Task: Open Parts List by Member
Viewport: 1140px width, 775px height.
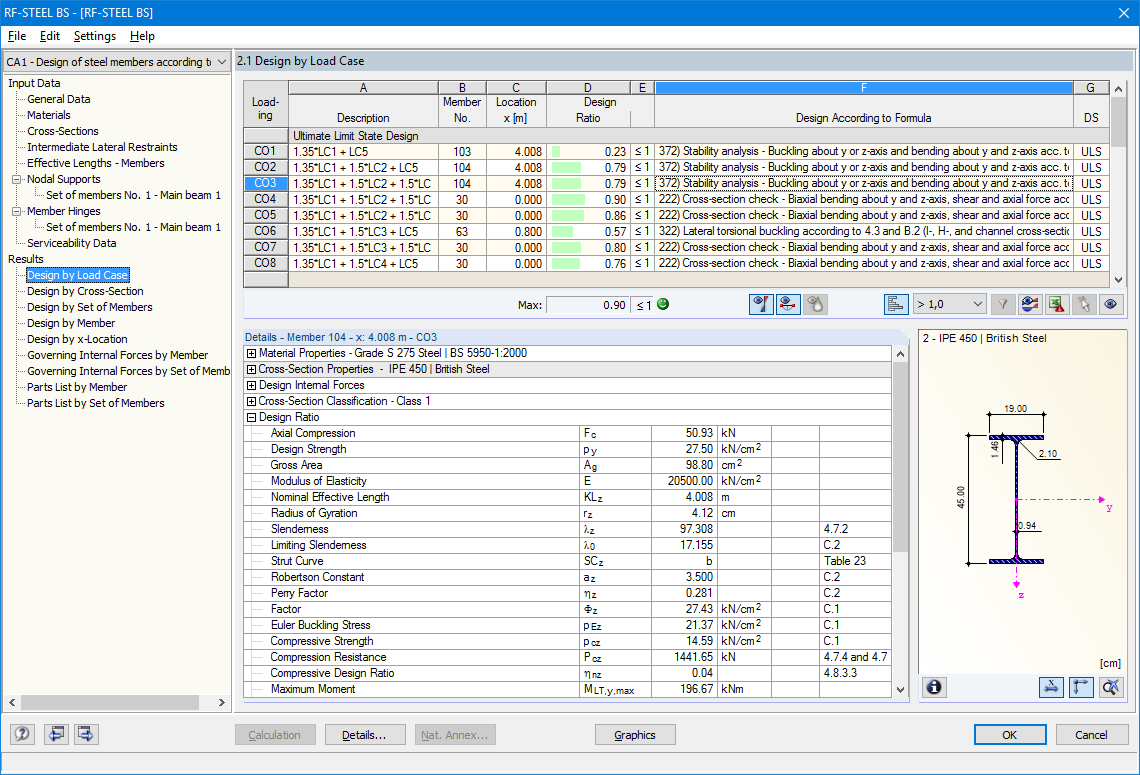Action: coord(77,387)
